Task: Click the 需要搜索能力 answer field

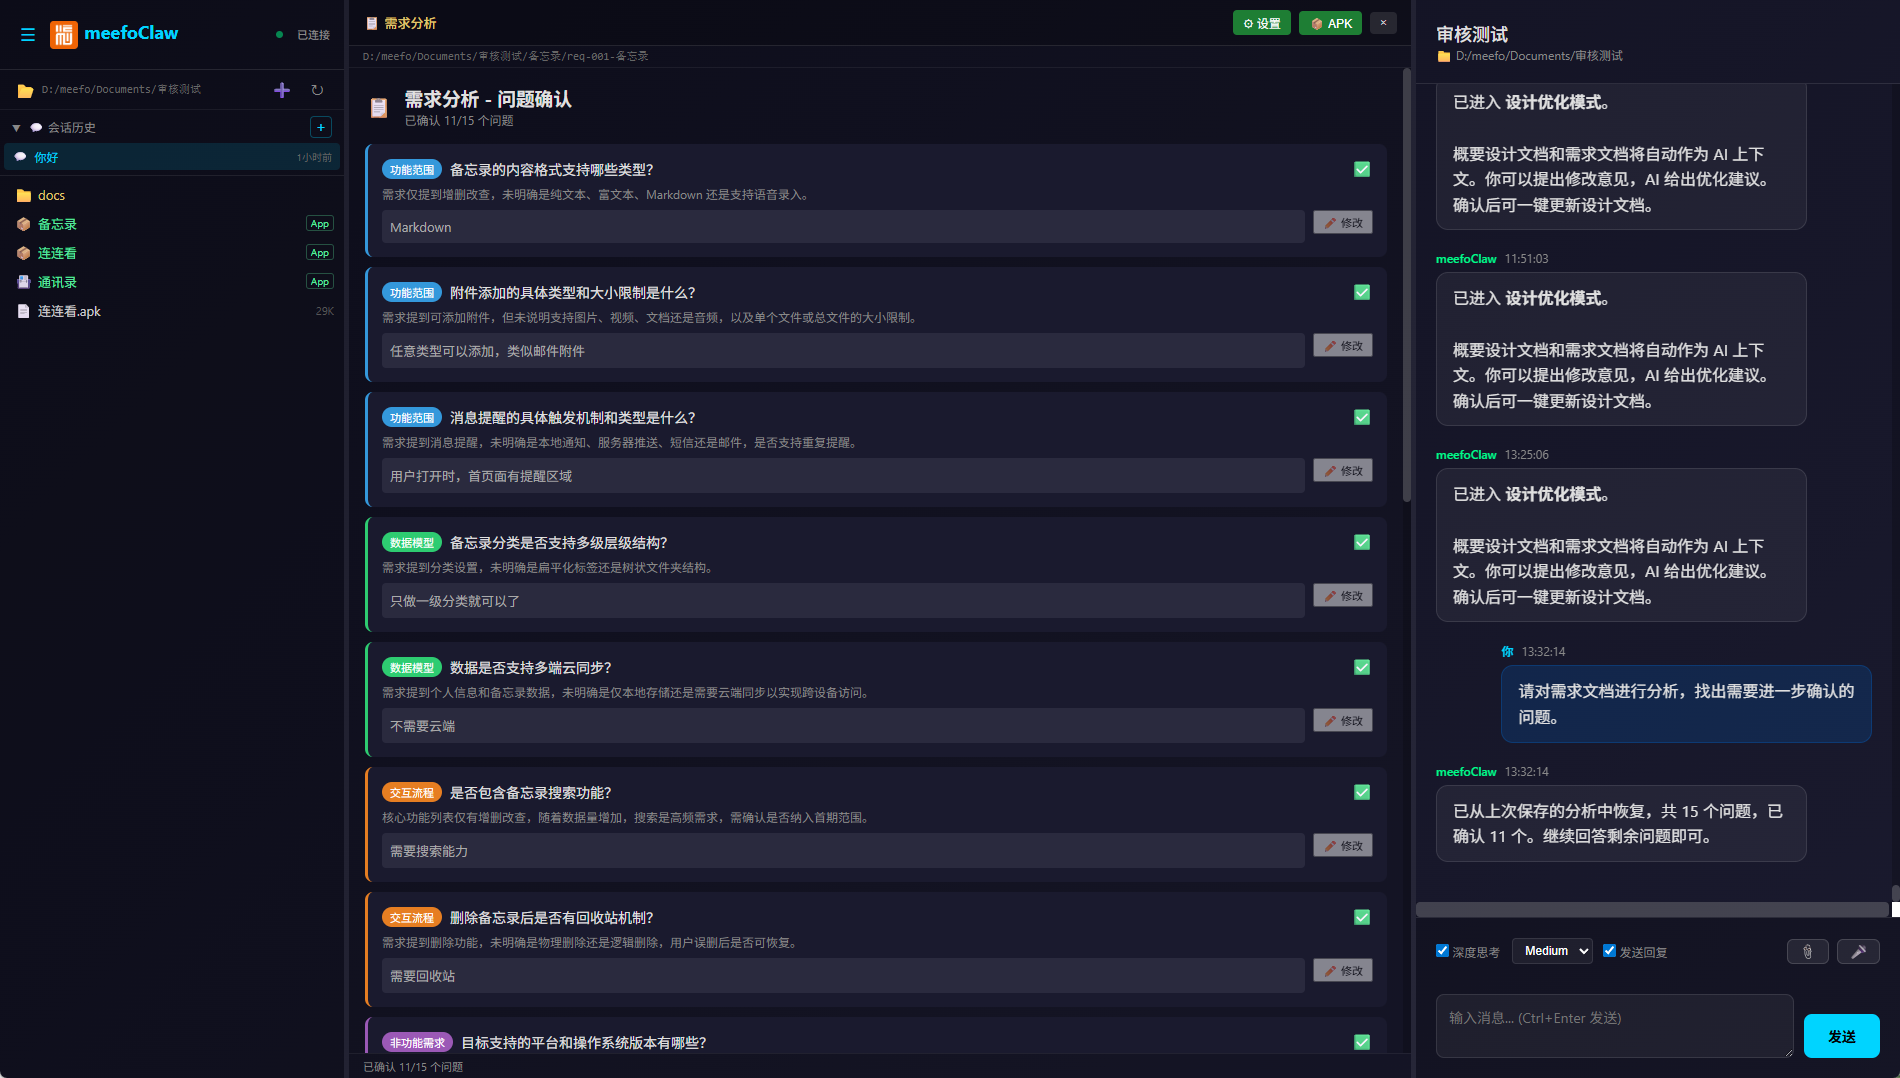Action: (x=843, y=851)
